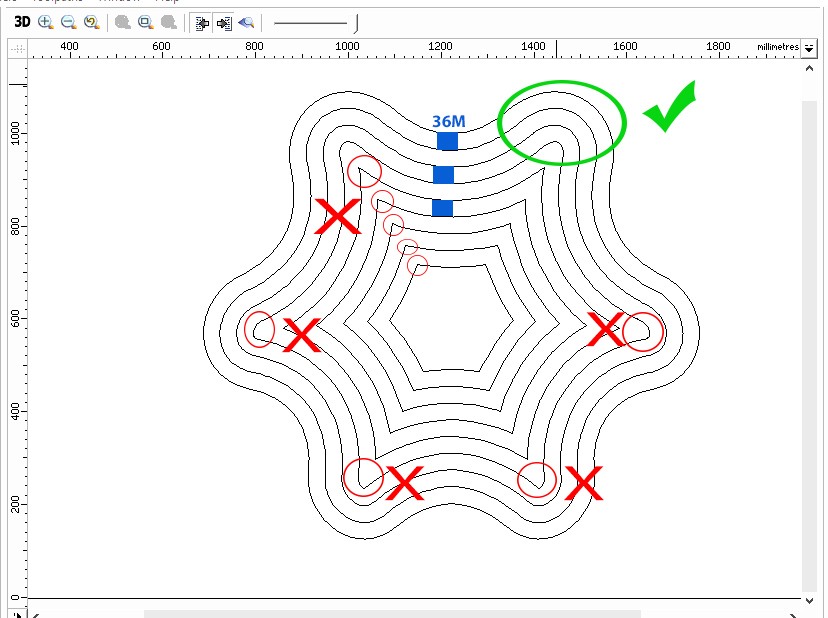Click the blue arrow magnifier view icon
Screen dimensions: 828x618
pyautogui.click(x=246, y=23)
